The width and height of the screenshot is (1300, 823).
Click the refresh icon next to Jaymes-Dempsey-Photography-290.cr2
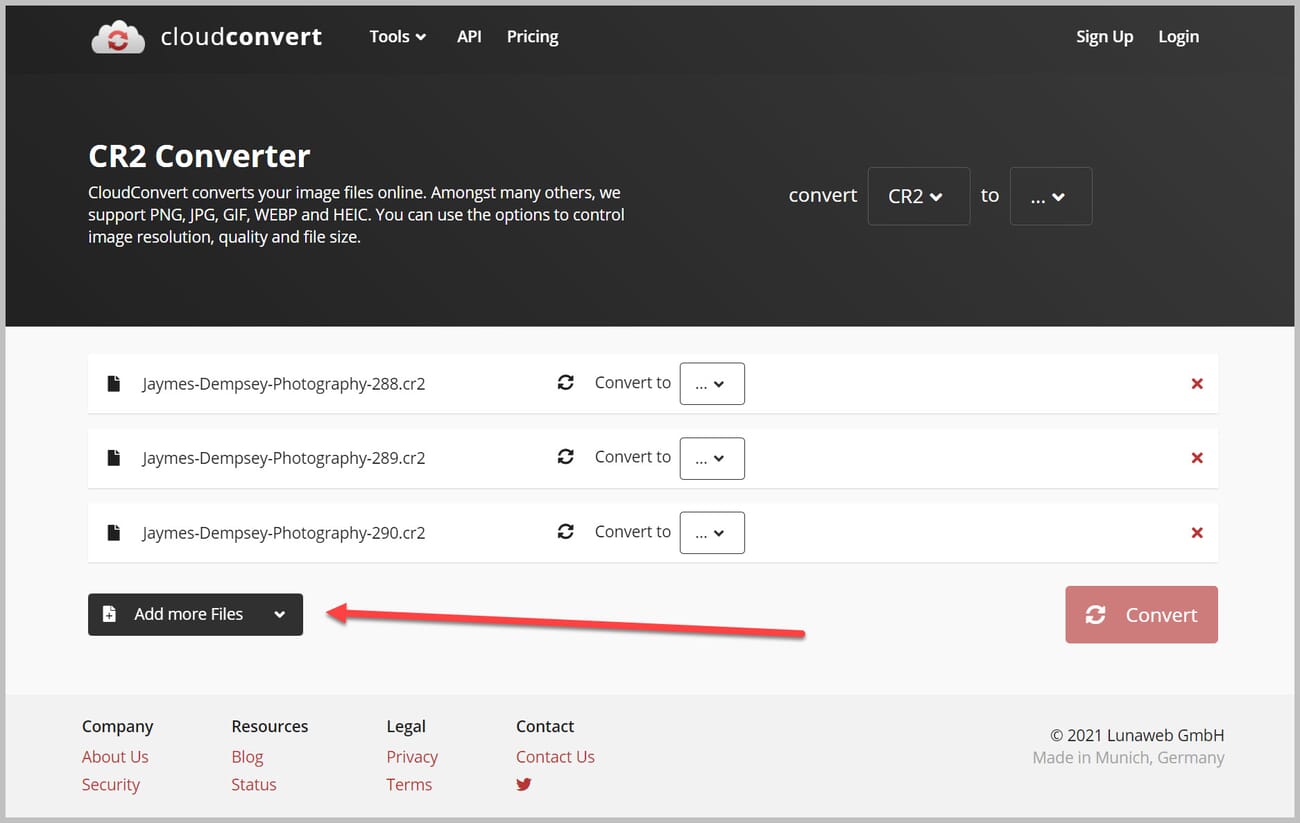coord(566,531)
